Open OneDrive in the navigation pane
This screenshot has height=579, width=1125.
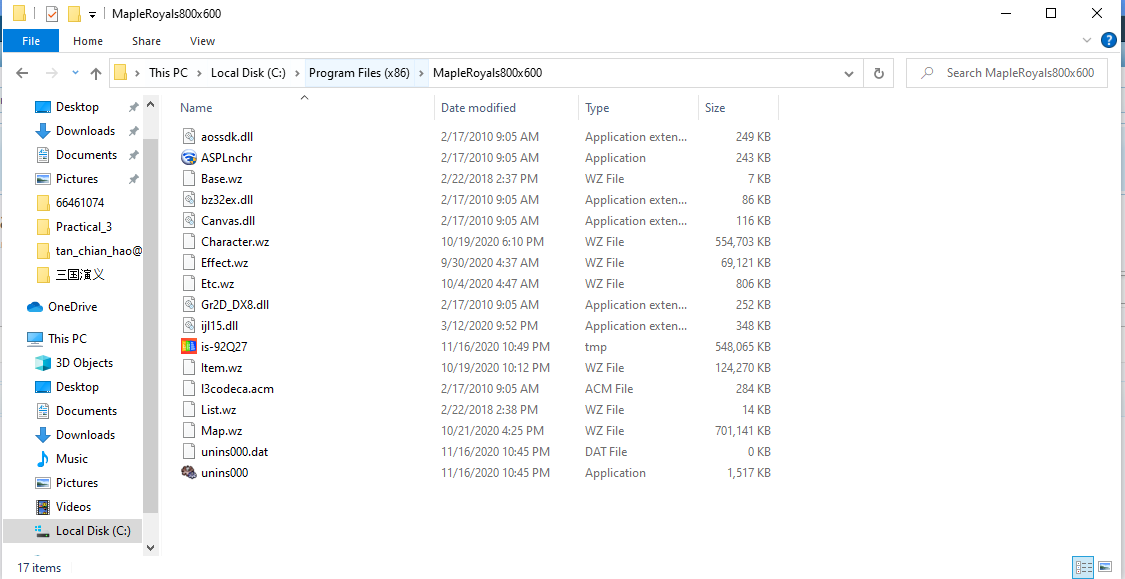[x=72, y=307]
